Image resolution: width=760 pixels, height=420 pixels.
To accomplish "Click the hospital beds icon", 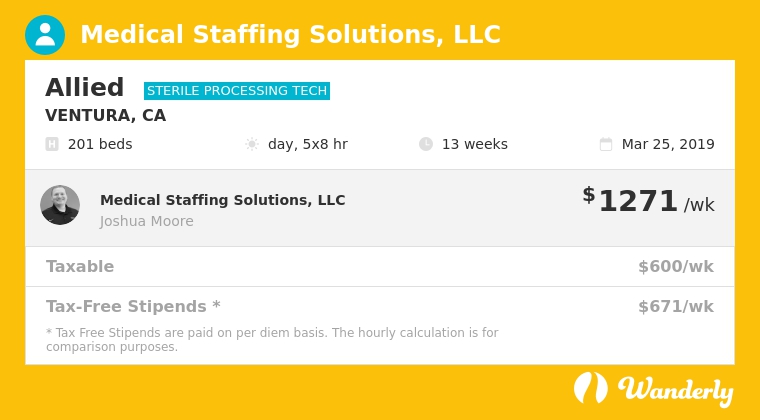I will pyautogui.click(x=52, y=144).
